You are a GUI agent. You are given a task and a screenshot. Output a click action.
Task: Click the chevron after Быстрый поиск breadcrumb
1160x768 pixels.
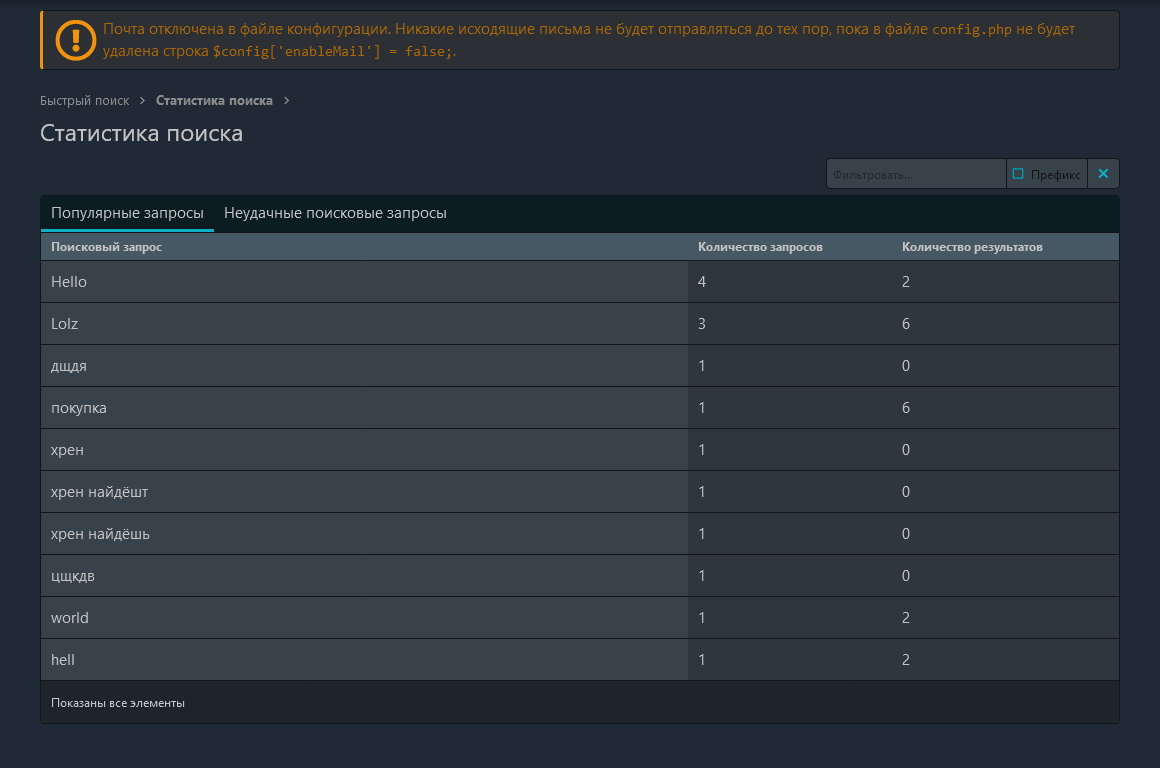click(143, 101)
